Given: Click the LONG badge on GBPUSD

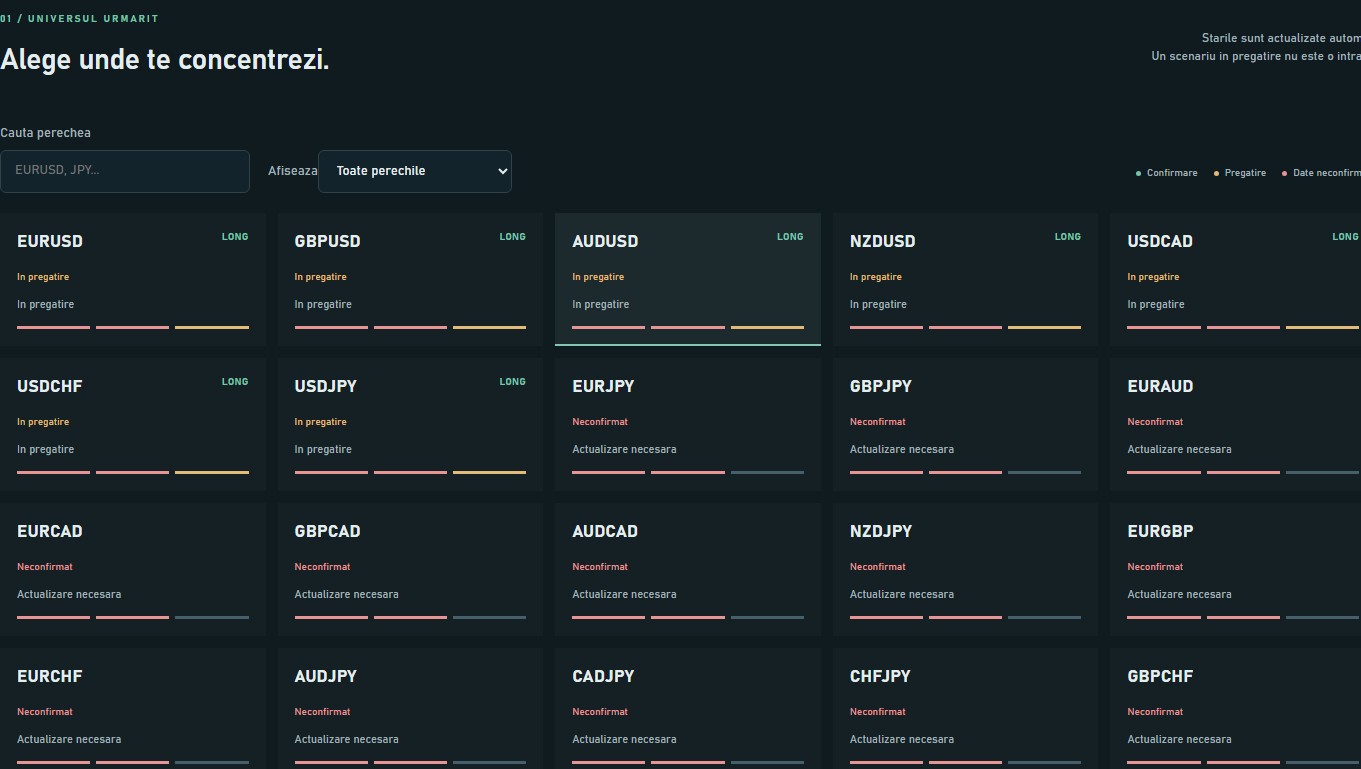Looking at the screenshot, I should click(x=512, y=237).
